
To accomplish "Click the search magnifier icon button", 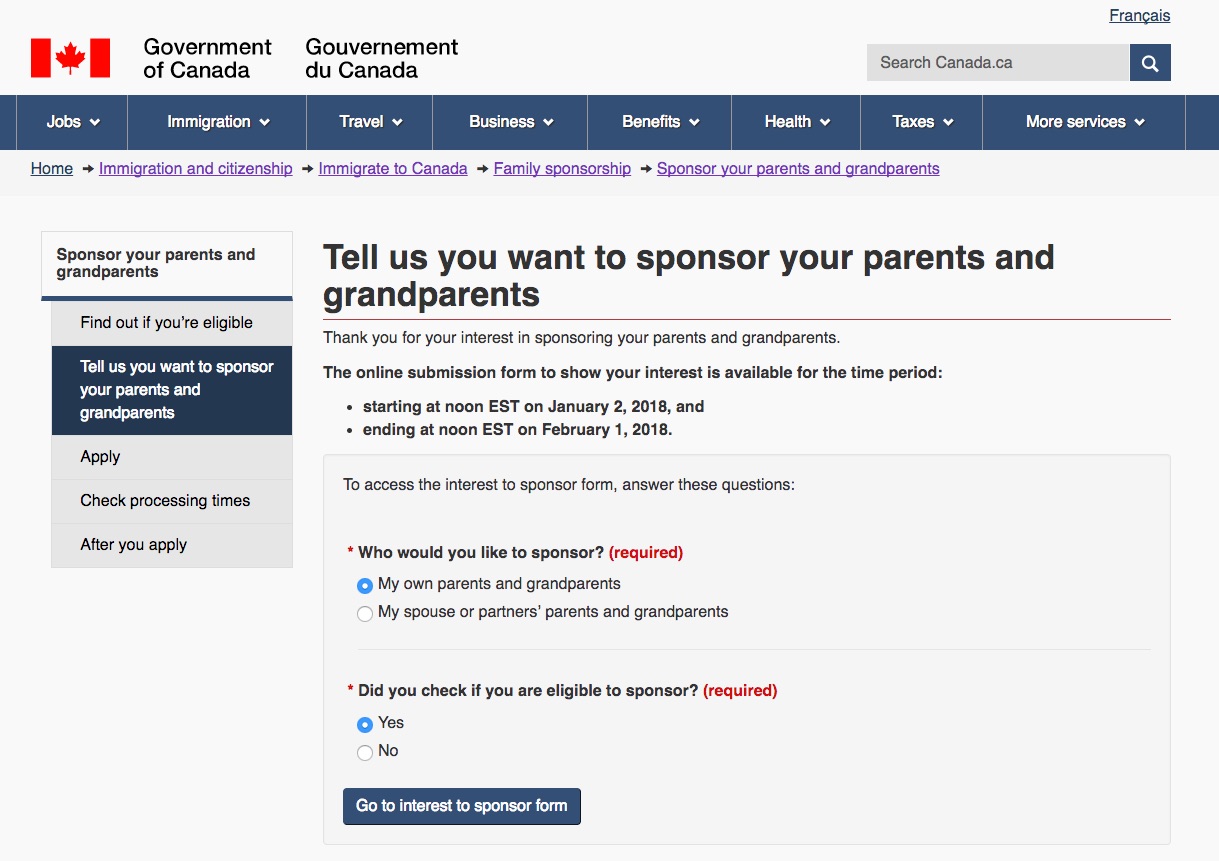I will (1150, 63).
